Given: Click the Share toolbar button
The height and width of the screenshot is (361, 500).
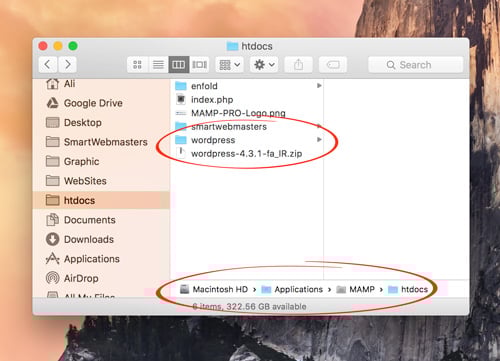Looking at the screenshot, I should click(298, 64).
